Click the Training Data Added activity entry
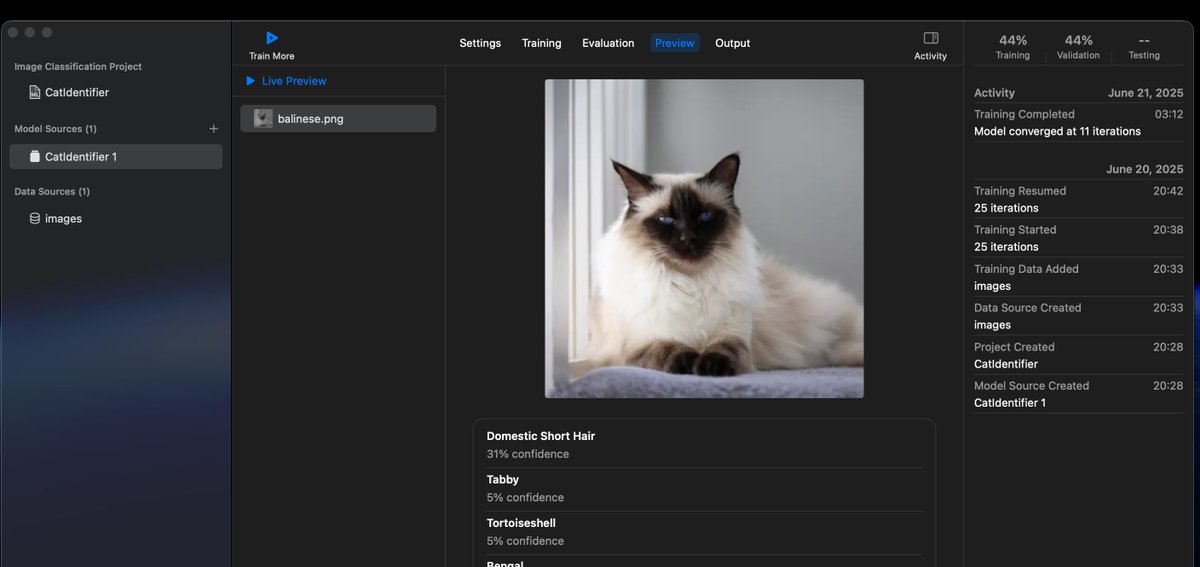Screen dimensions: 1200x567 coord(1078,277)
